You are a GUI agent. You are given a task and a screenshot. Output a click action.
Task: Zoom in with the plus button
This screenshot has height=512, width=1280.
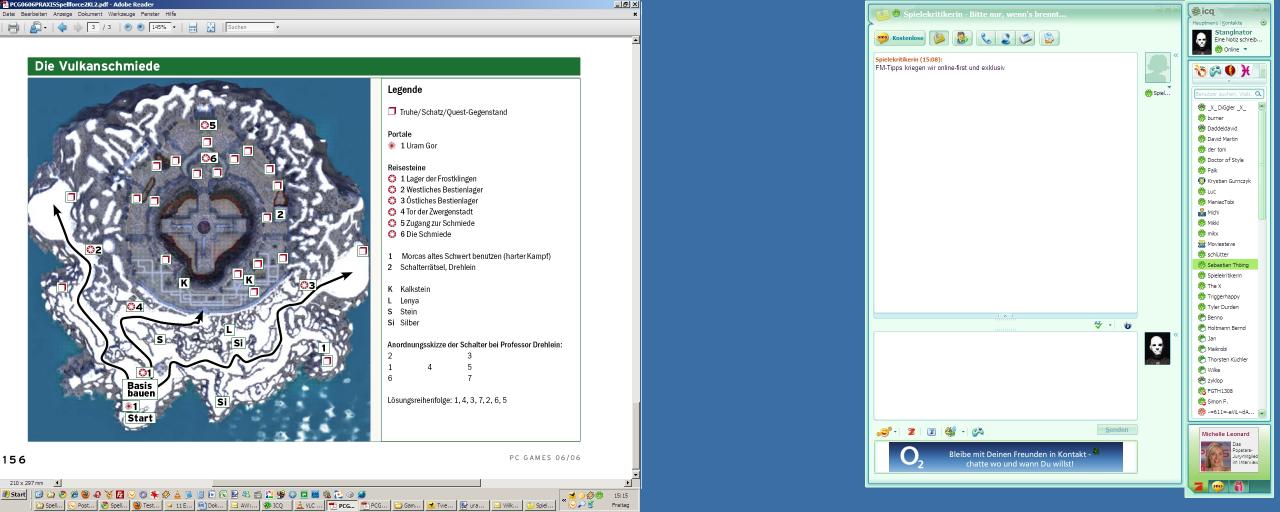point(140,27)
